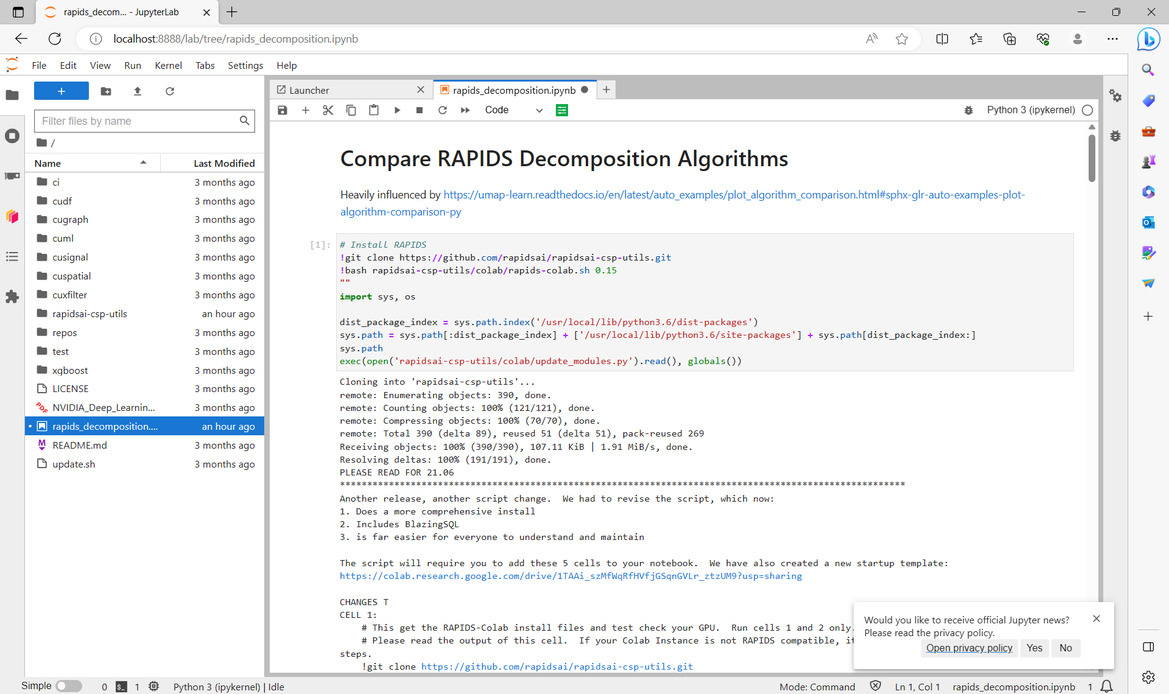
Task: Expand the cell type Code dropdown
Action: [x=514, y=110]
